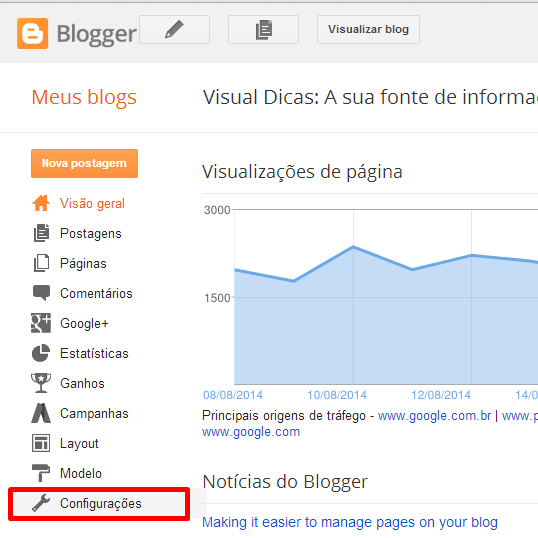Click the Visão geral house icon
538x538 pixels.
(41, 203)
